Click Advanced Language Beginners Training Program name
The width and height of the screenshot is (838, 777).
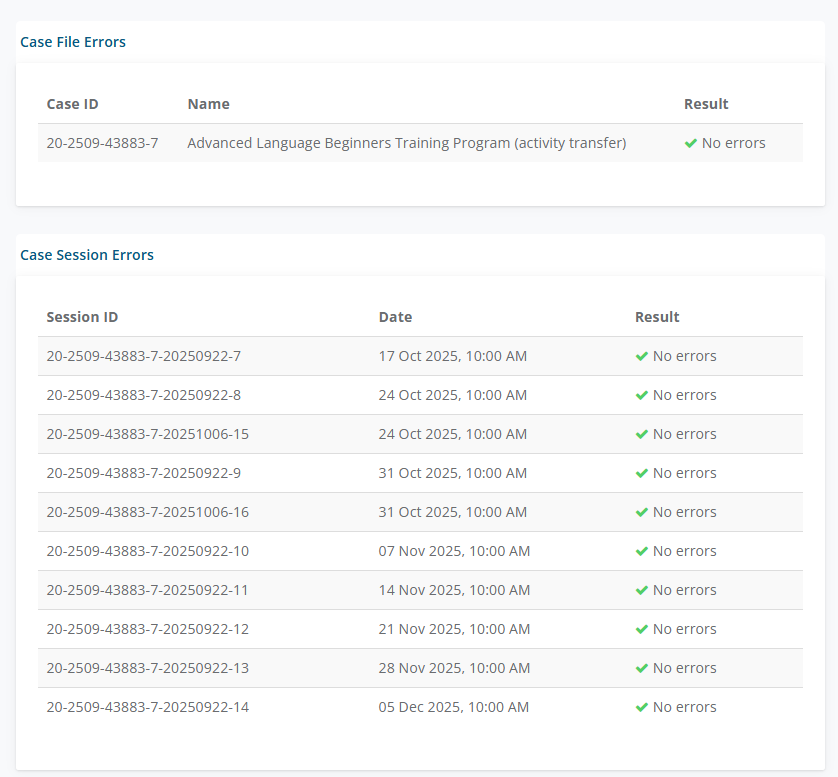(406, 143)
